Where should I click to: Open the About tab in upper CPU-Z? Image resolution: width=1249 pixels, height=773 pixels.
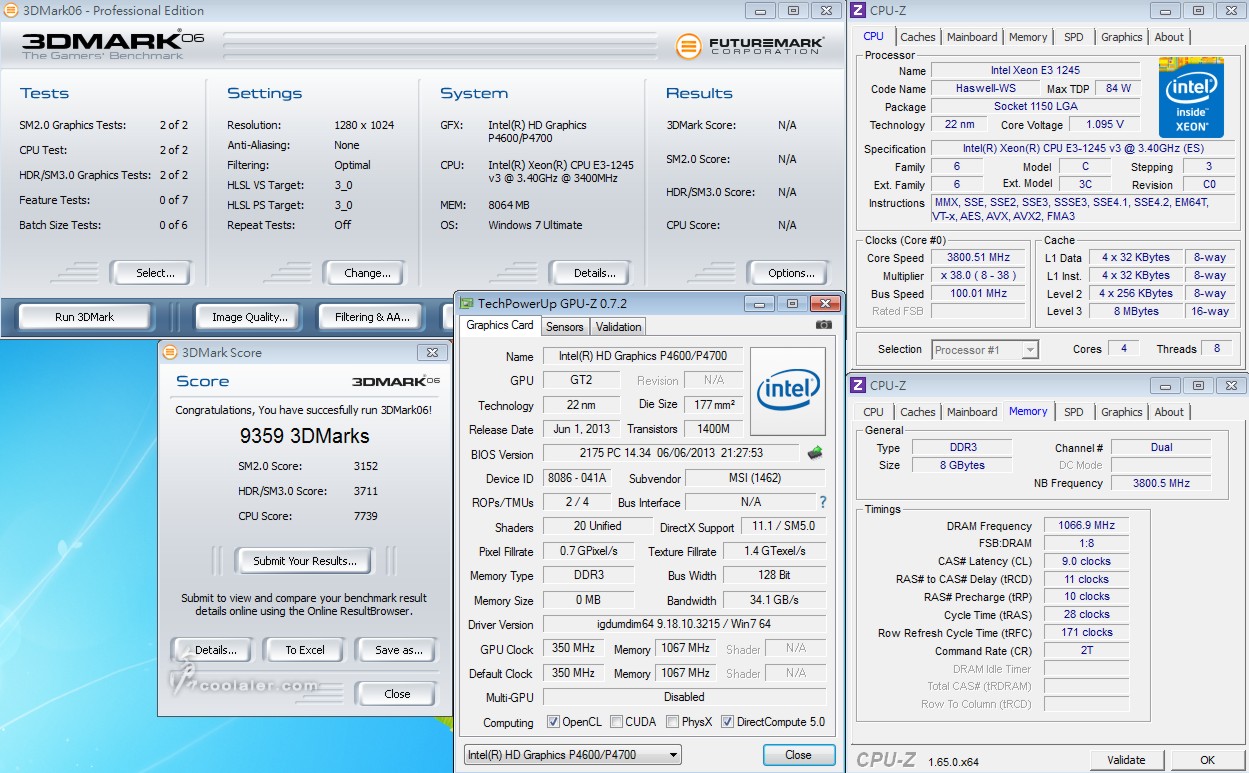pos(1169,37)
